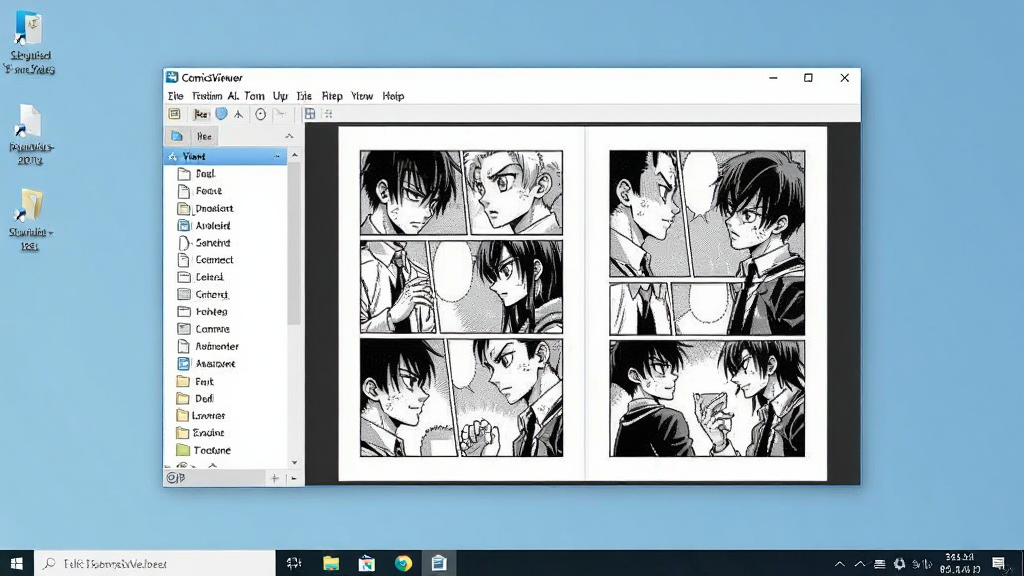Maximize the ComicViewer window
Screen dimensions: 1024x576
coord(808,78)
